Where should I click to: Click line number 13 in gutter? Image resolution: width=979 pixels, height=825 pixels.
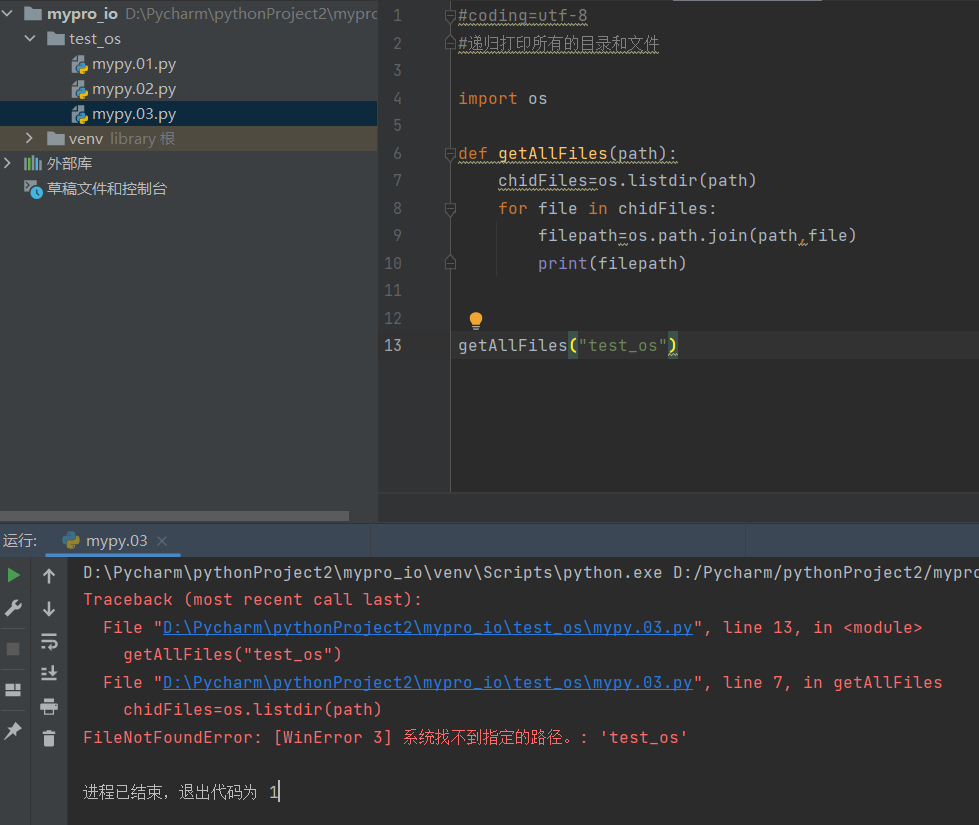click(393, 345)
